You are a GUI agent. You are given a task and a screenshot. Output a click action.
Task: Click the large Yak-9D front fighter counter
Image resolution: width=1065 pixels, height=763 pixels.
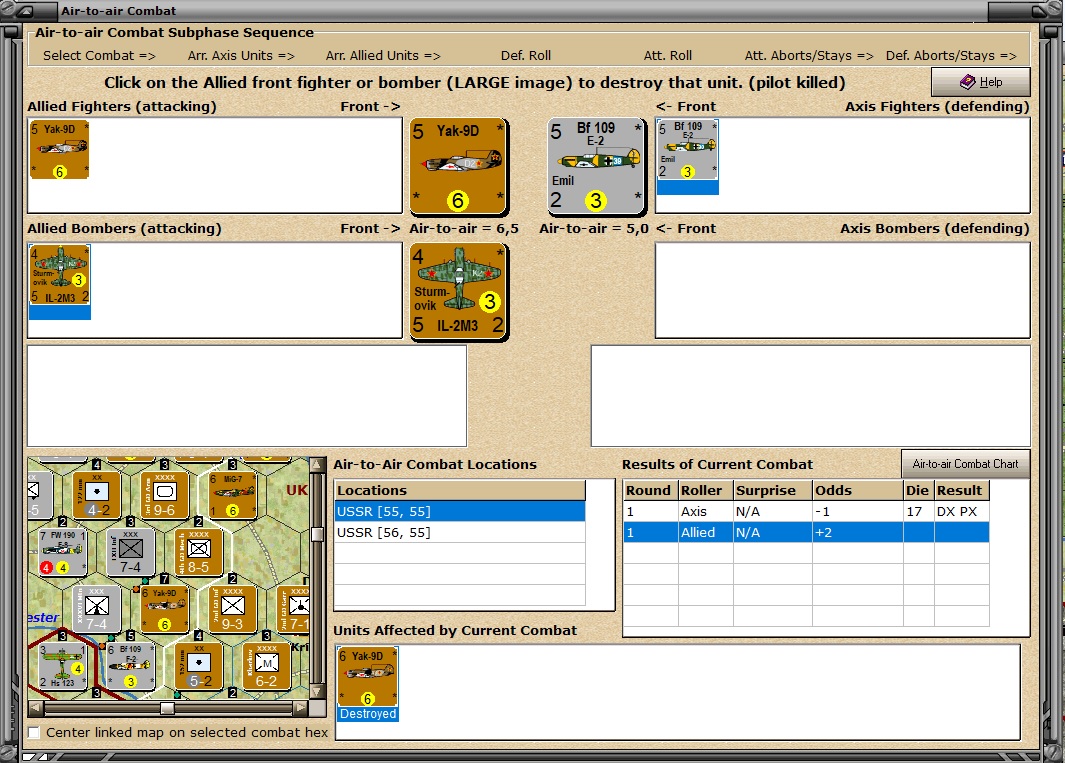[x=458, y=166]
